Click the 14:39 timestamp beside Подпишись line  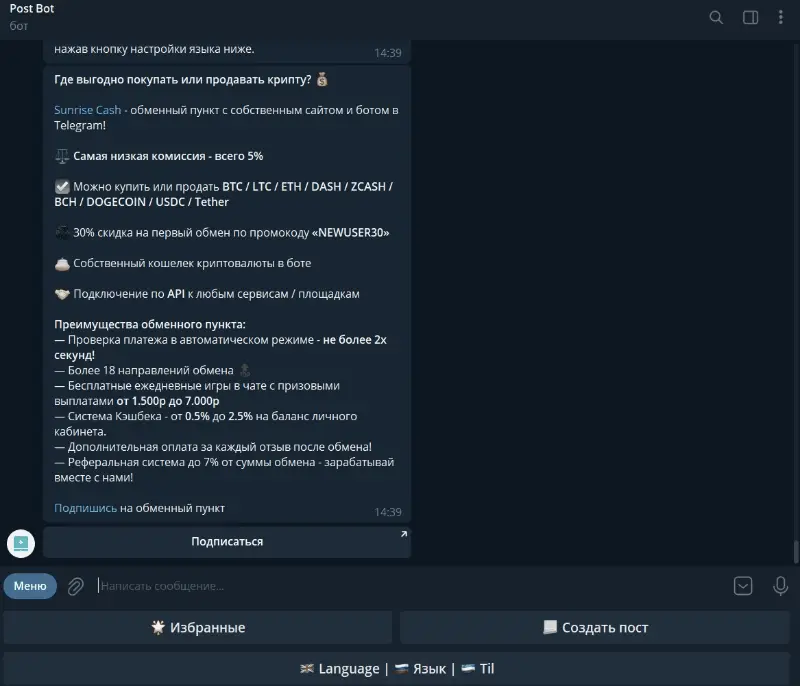[x=388, y=512]
